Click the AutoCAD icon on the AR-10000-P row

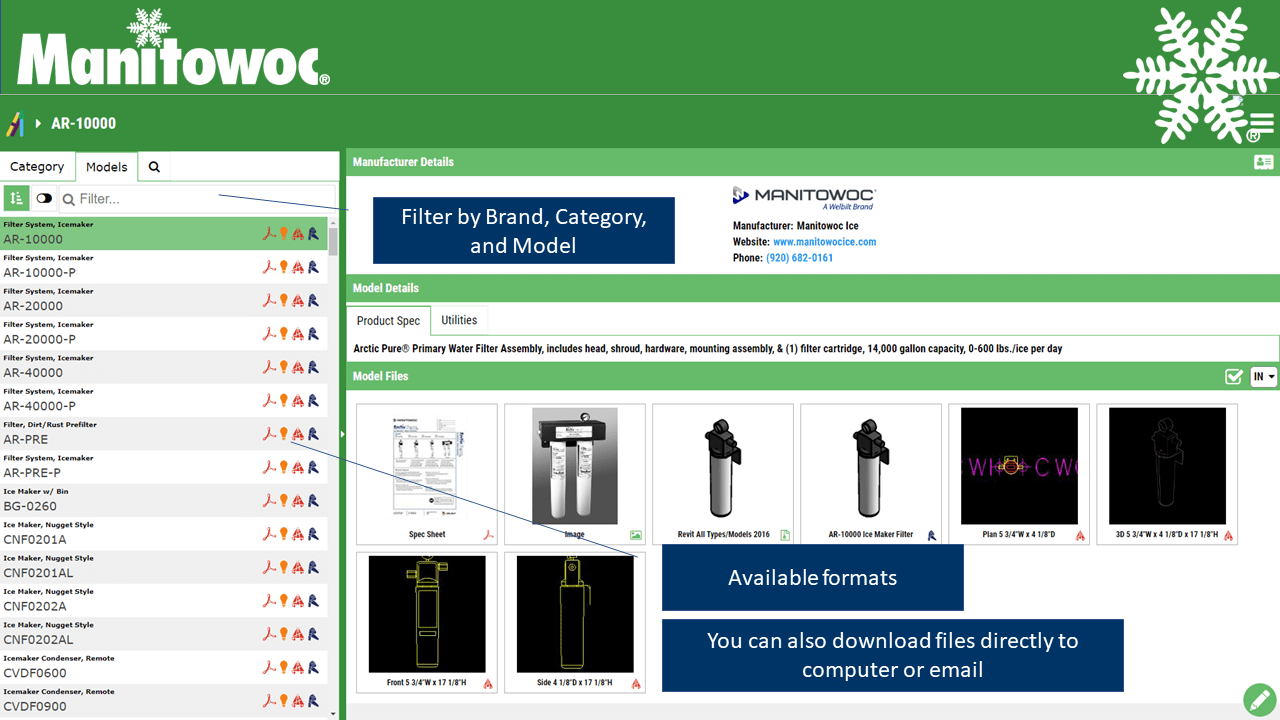point(298,267)
